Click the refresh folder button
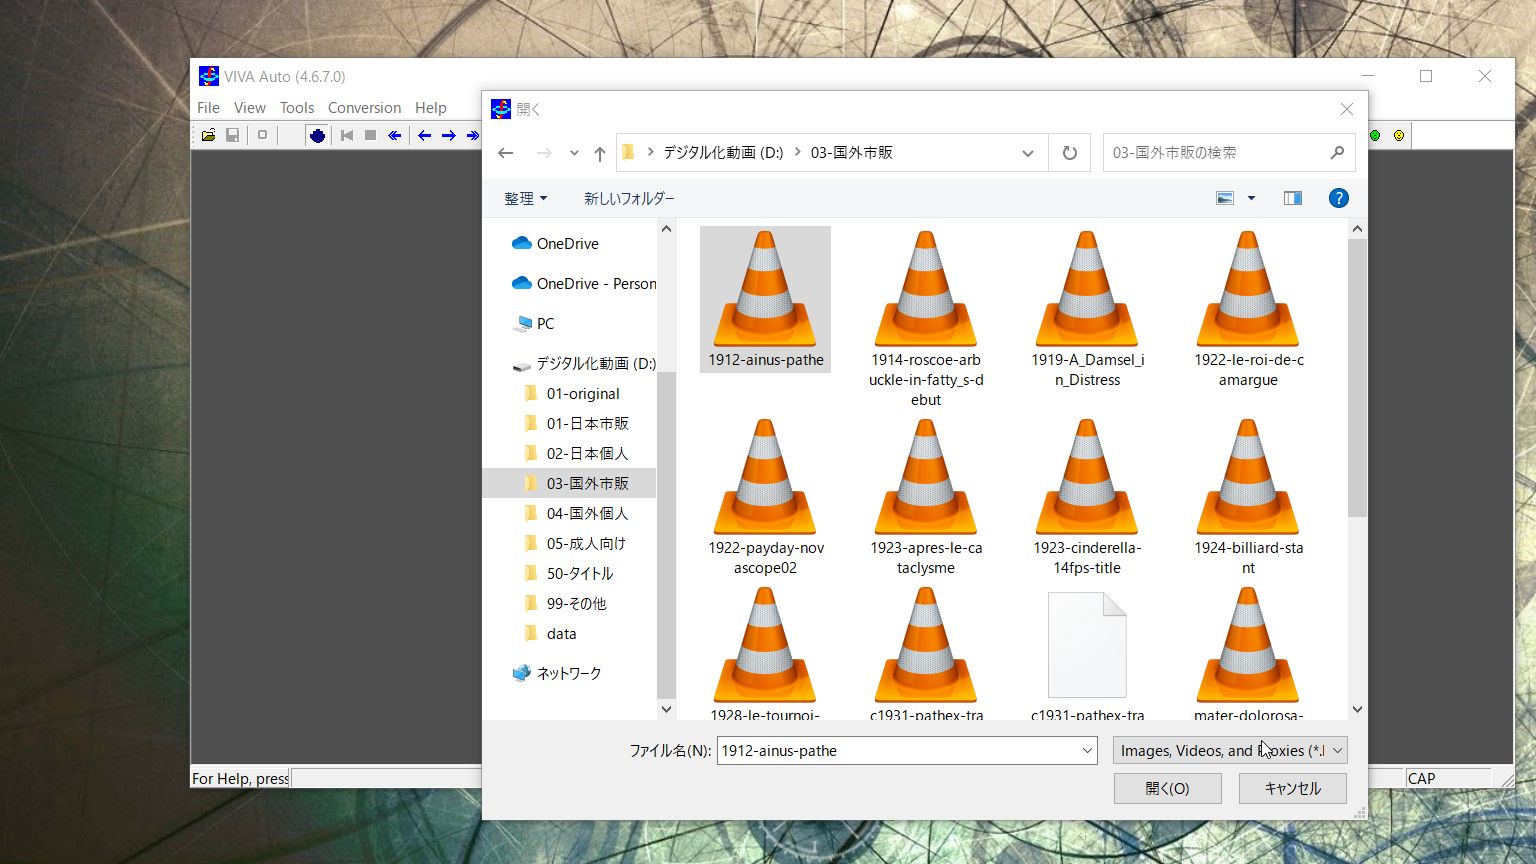1536x864 pixels. click(1069, 153)
